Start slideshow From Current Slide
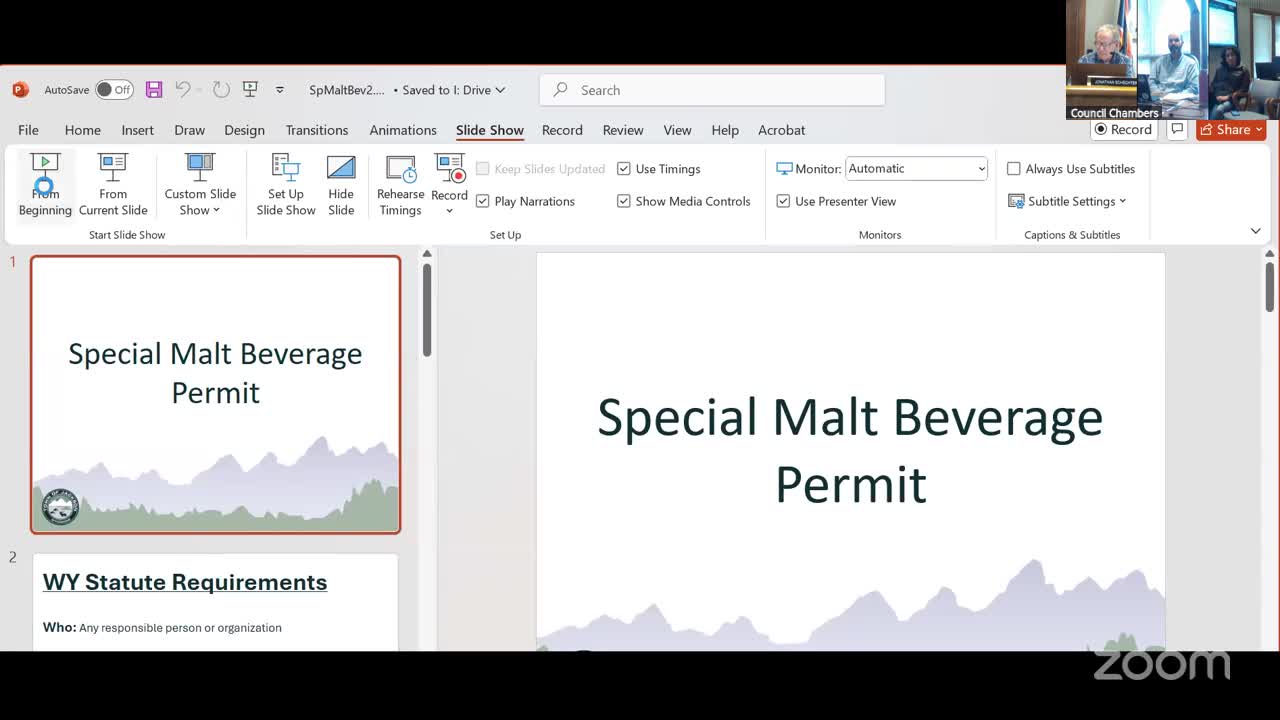This screenshot has height=720, width=1280. click(113, 184)
